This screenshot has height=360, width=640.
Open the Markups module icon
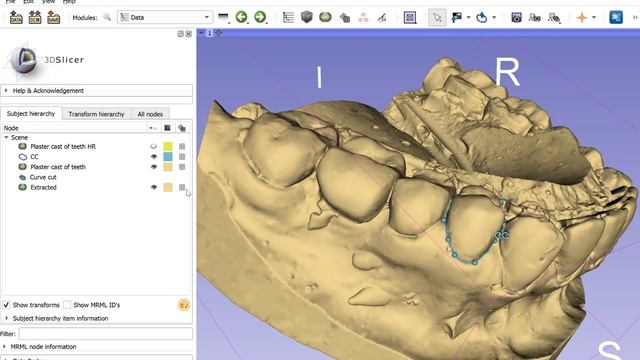click(x=363, y=18)
